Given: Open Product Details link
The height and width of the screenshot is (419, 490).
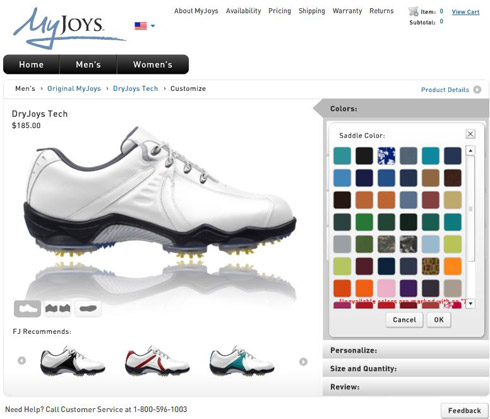Looking at the screenshot, I should [x=445, y=90].
